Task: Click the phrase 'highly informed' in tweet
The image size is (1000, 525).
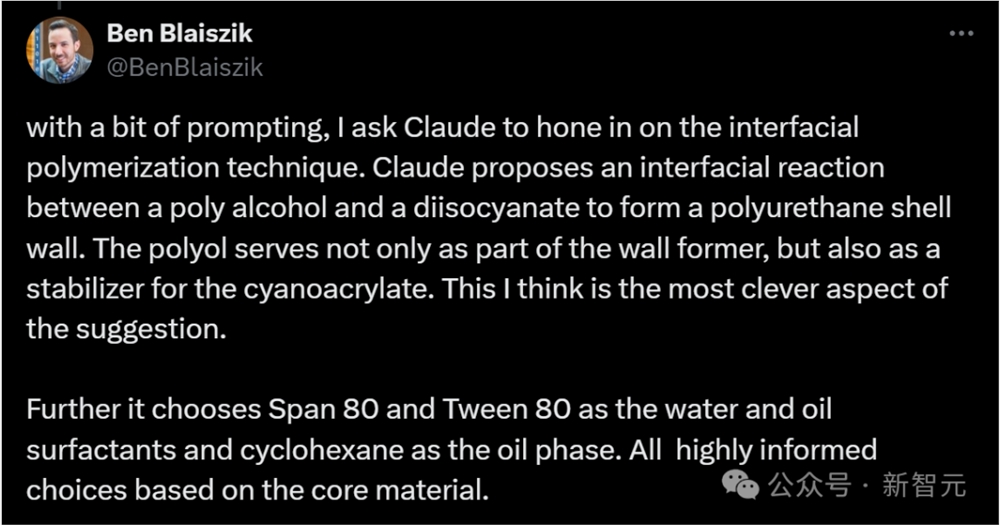Action: [776, 450]
